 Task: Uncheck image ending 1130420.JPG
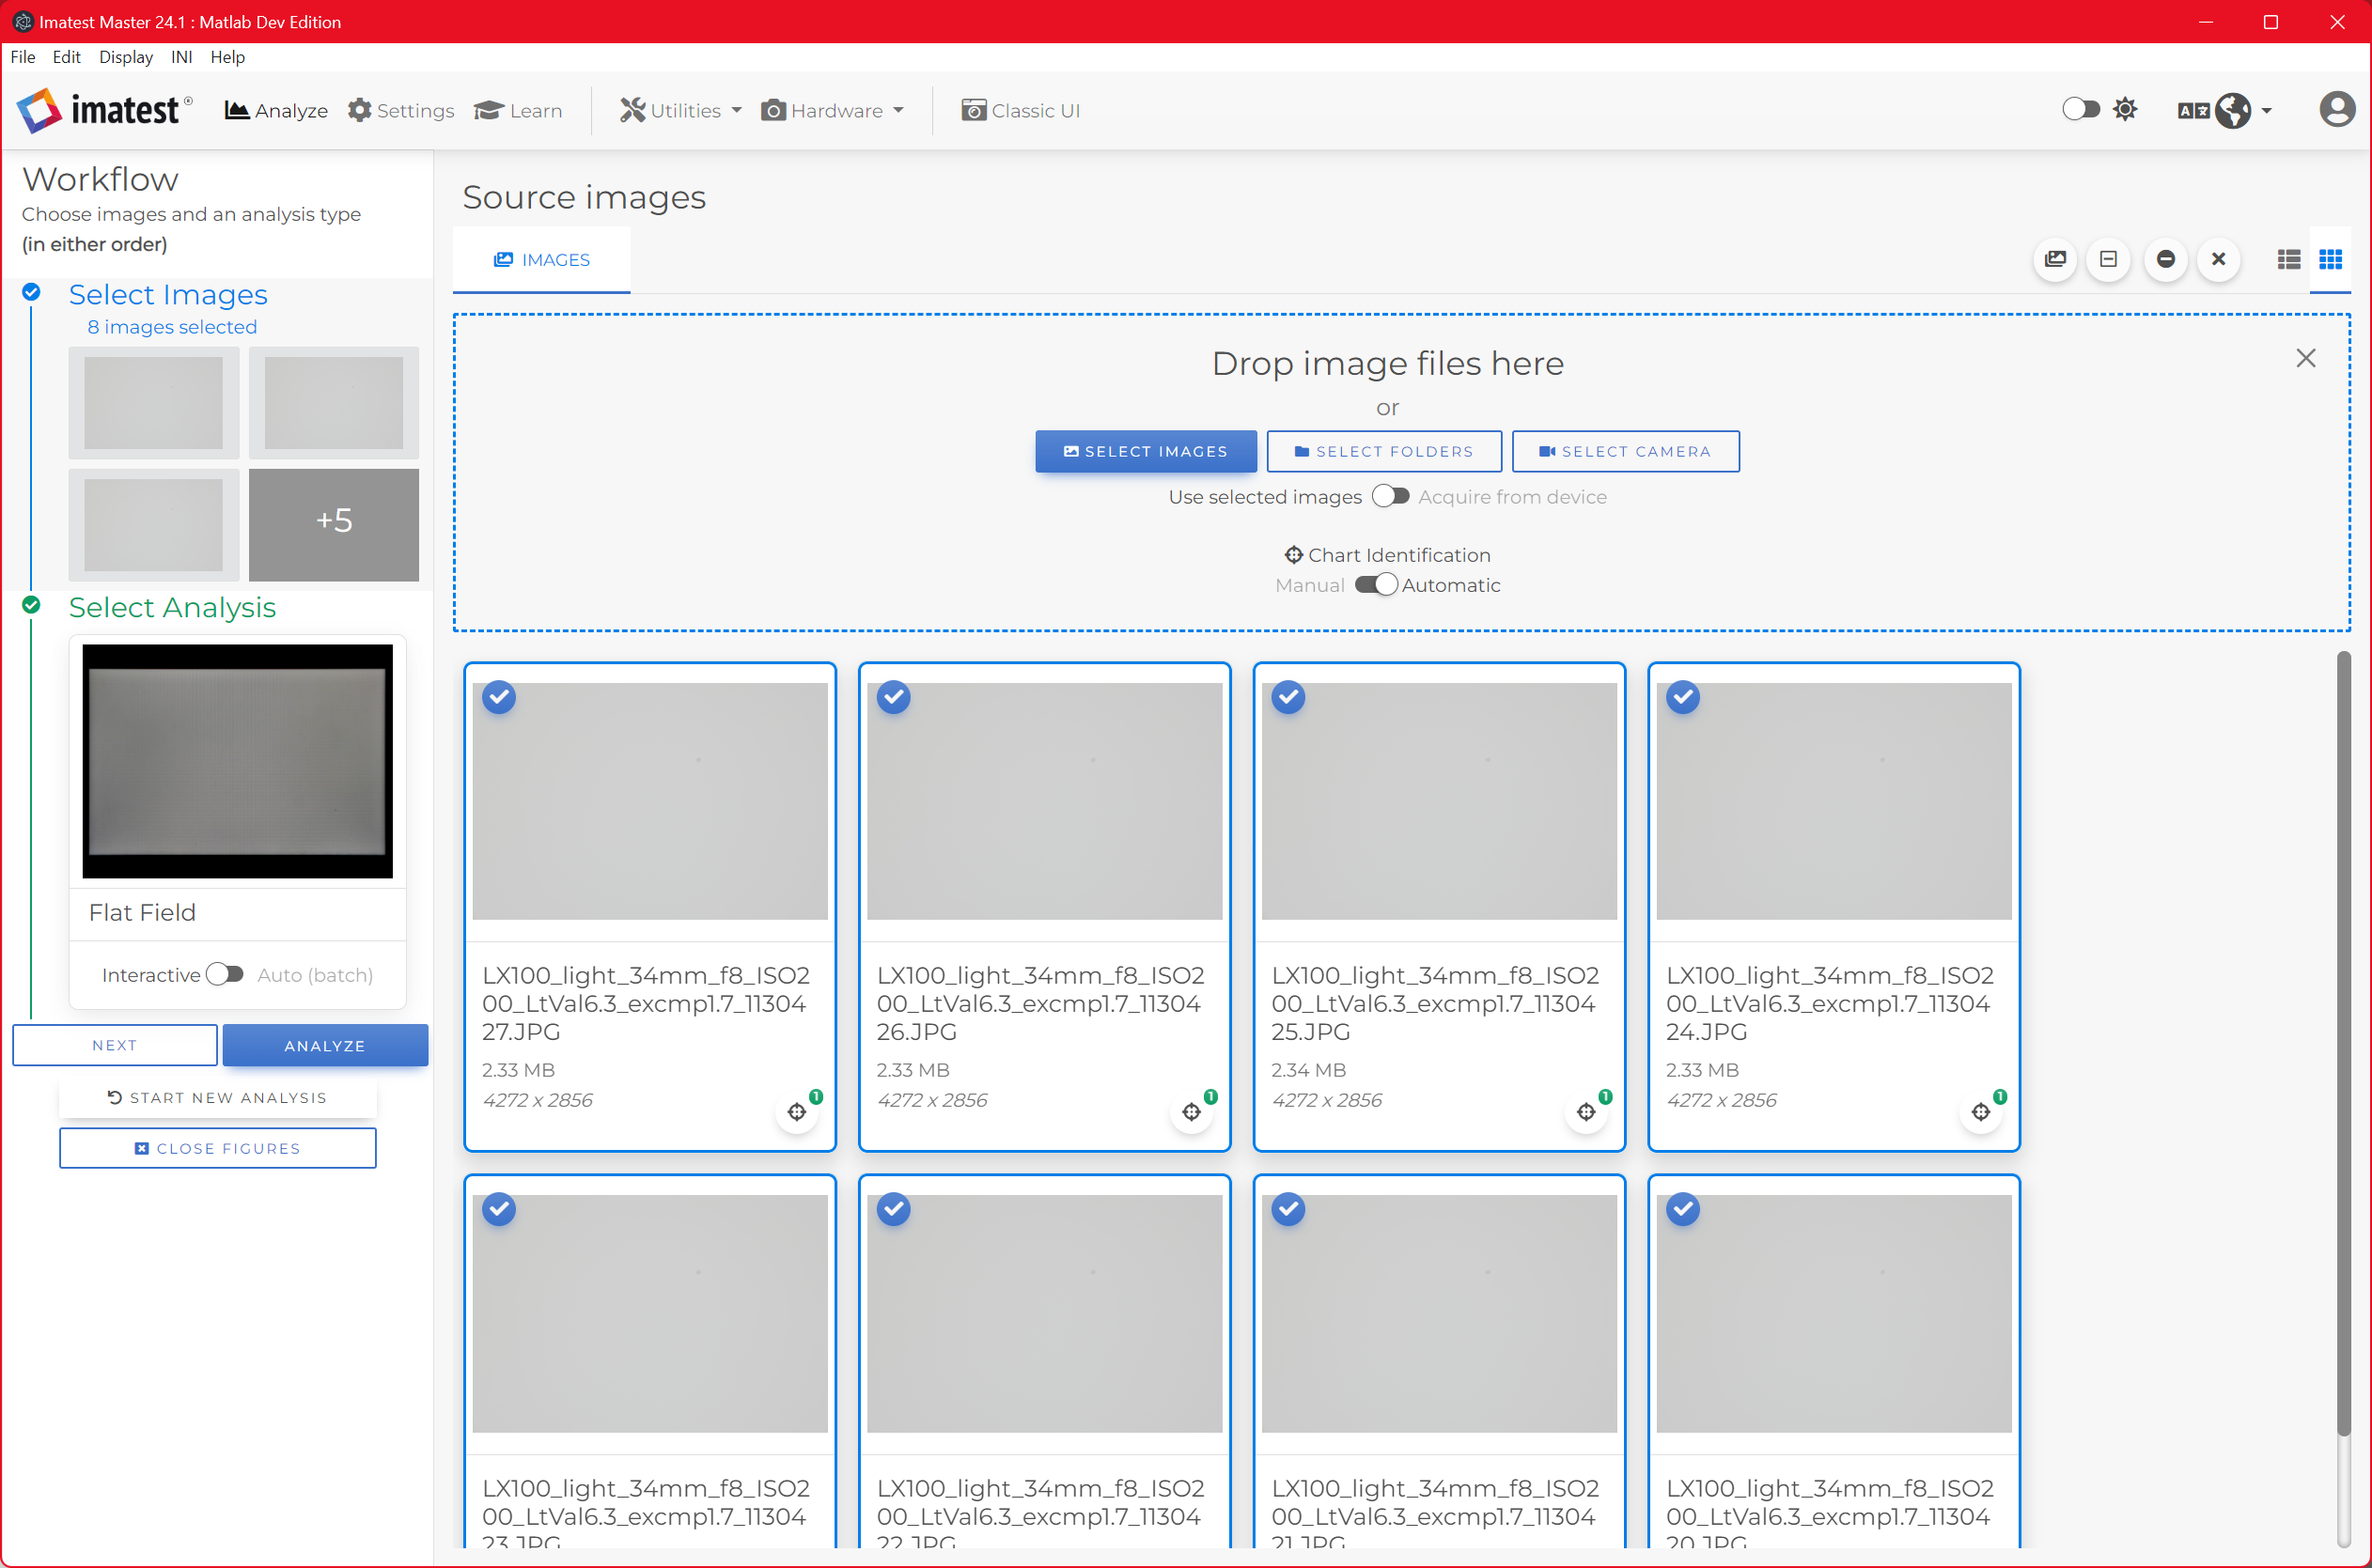tap(1683, 1209)
